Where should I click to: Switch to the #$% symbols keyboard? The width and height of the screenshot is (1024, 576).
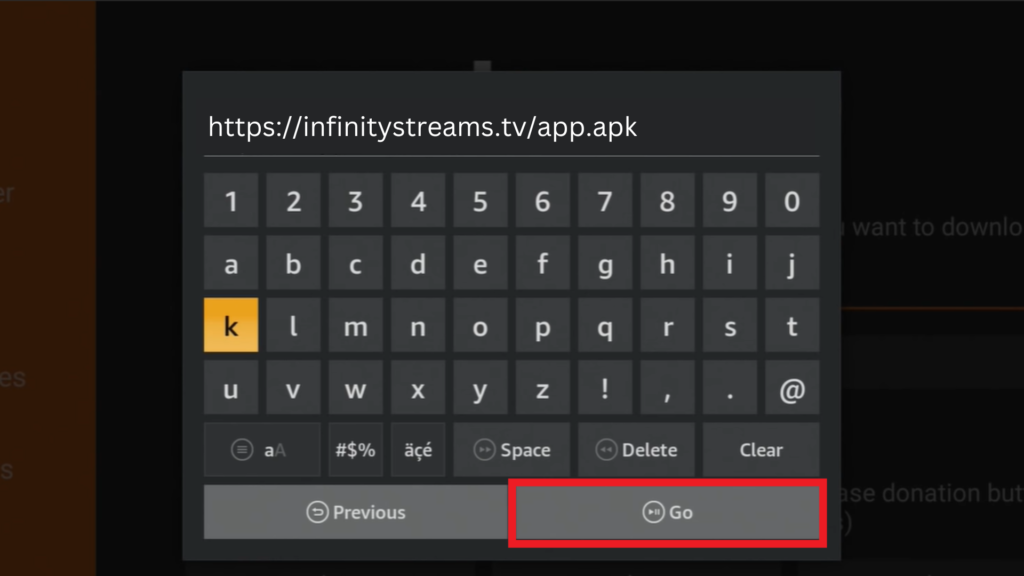(x=355, y=450)
